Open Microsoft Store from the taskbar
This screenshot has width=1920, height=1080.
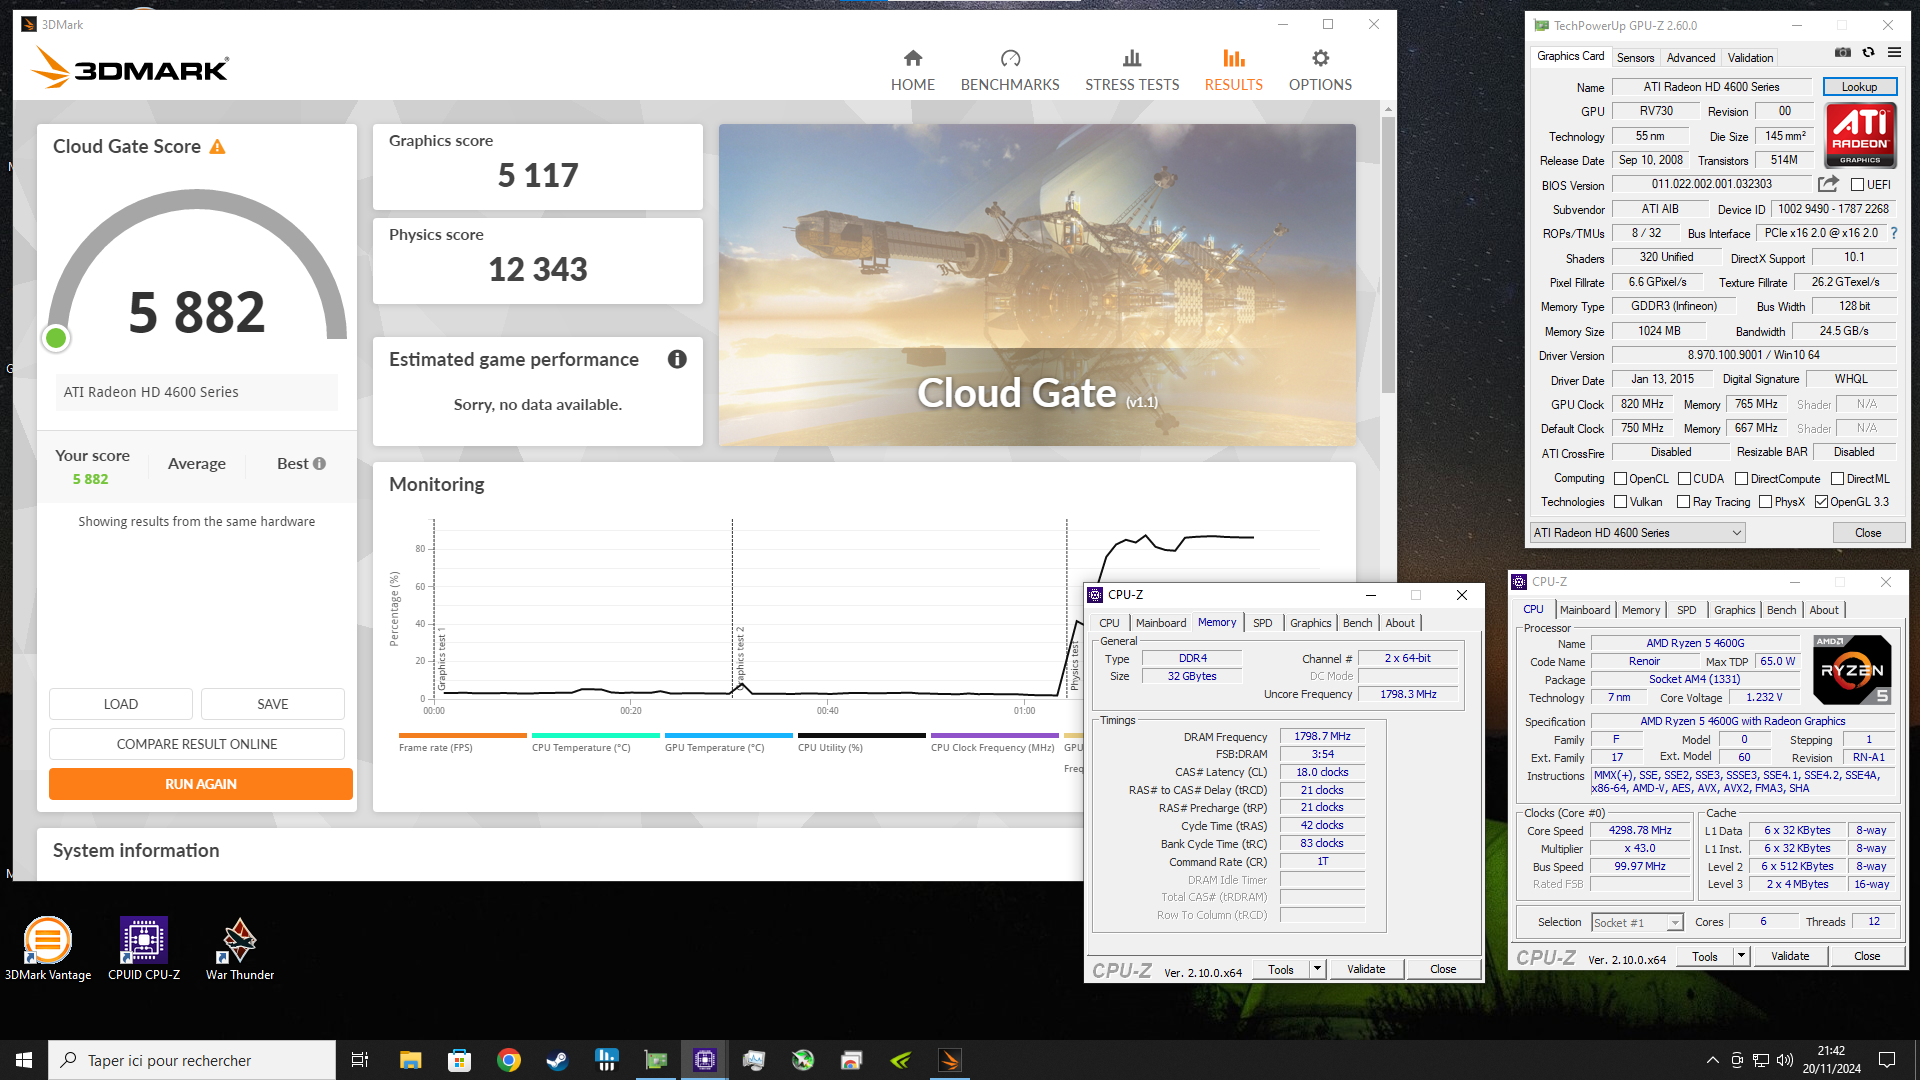coord(459,1060)
